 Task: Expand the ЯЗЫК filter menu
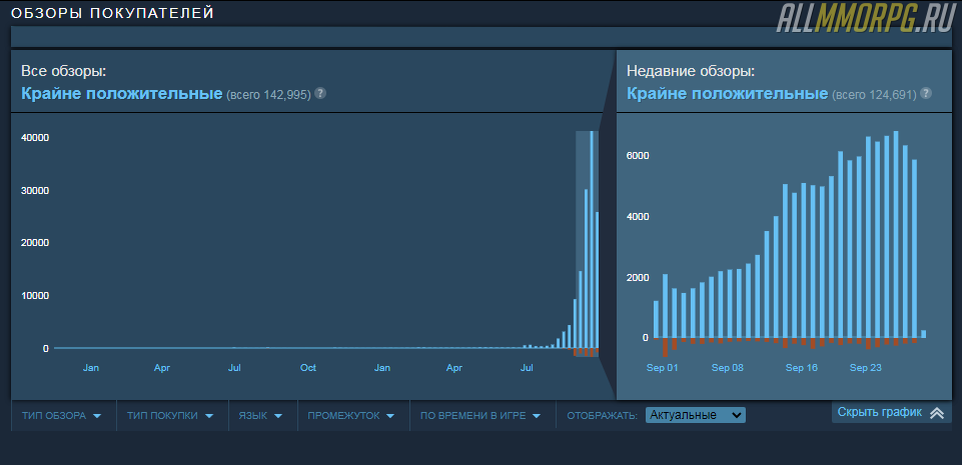(x=261, y=416)
